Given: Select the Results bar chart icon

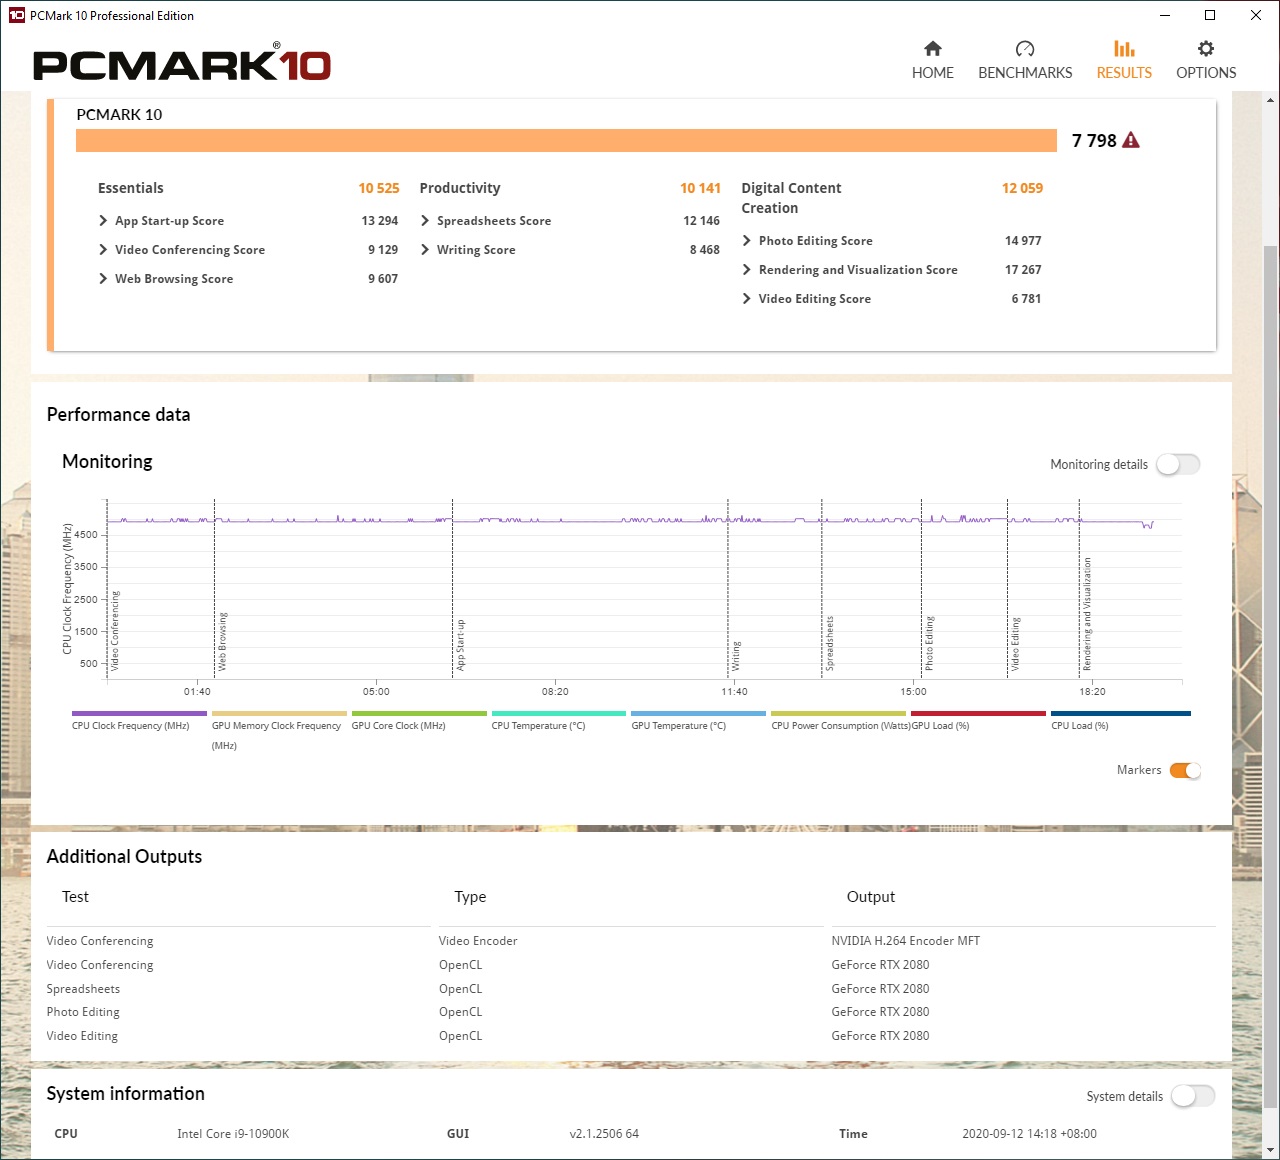Looking at the screenshot, I should [1124, 49].
